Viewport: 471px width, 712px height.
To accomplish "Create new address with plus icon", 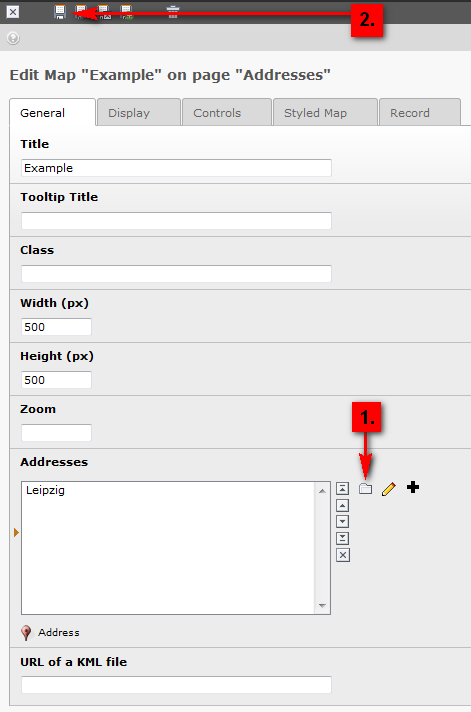I will [x=413, y=487].
